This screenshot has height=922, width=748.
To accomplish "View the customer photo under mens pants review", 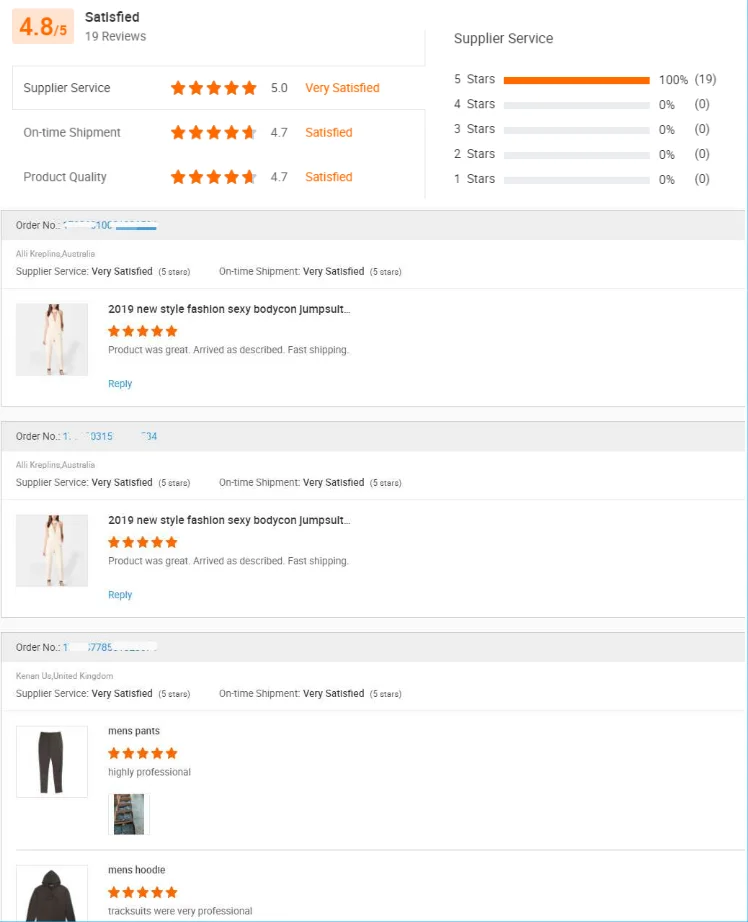I will [x=129, y=814].
